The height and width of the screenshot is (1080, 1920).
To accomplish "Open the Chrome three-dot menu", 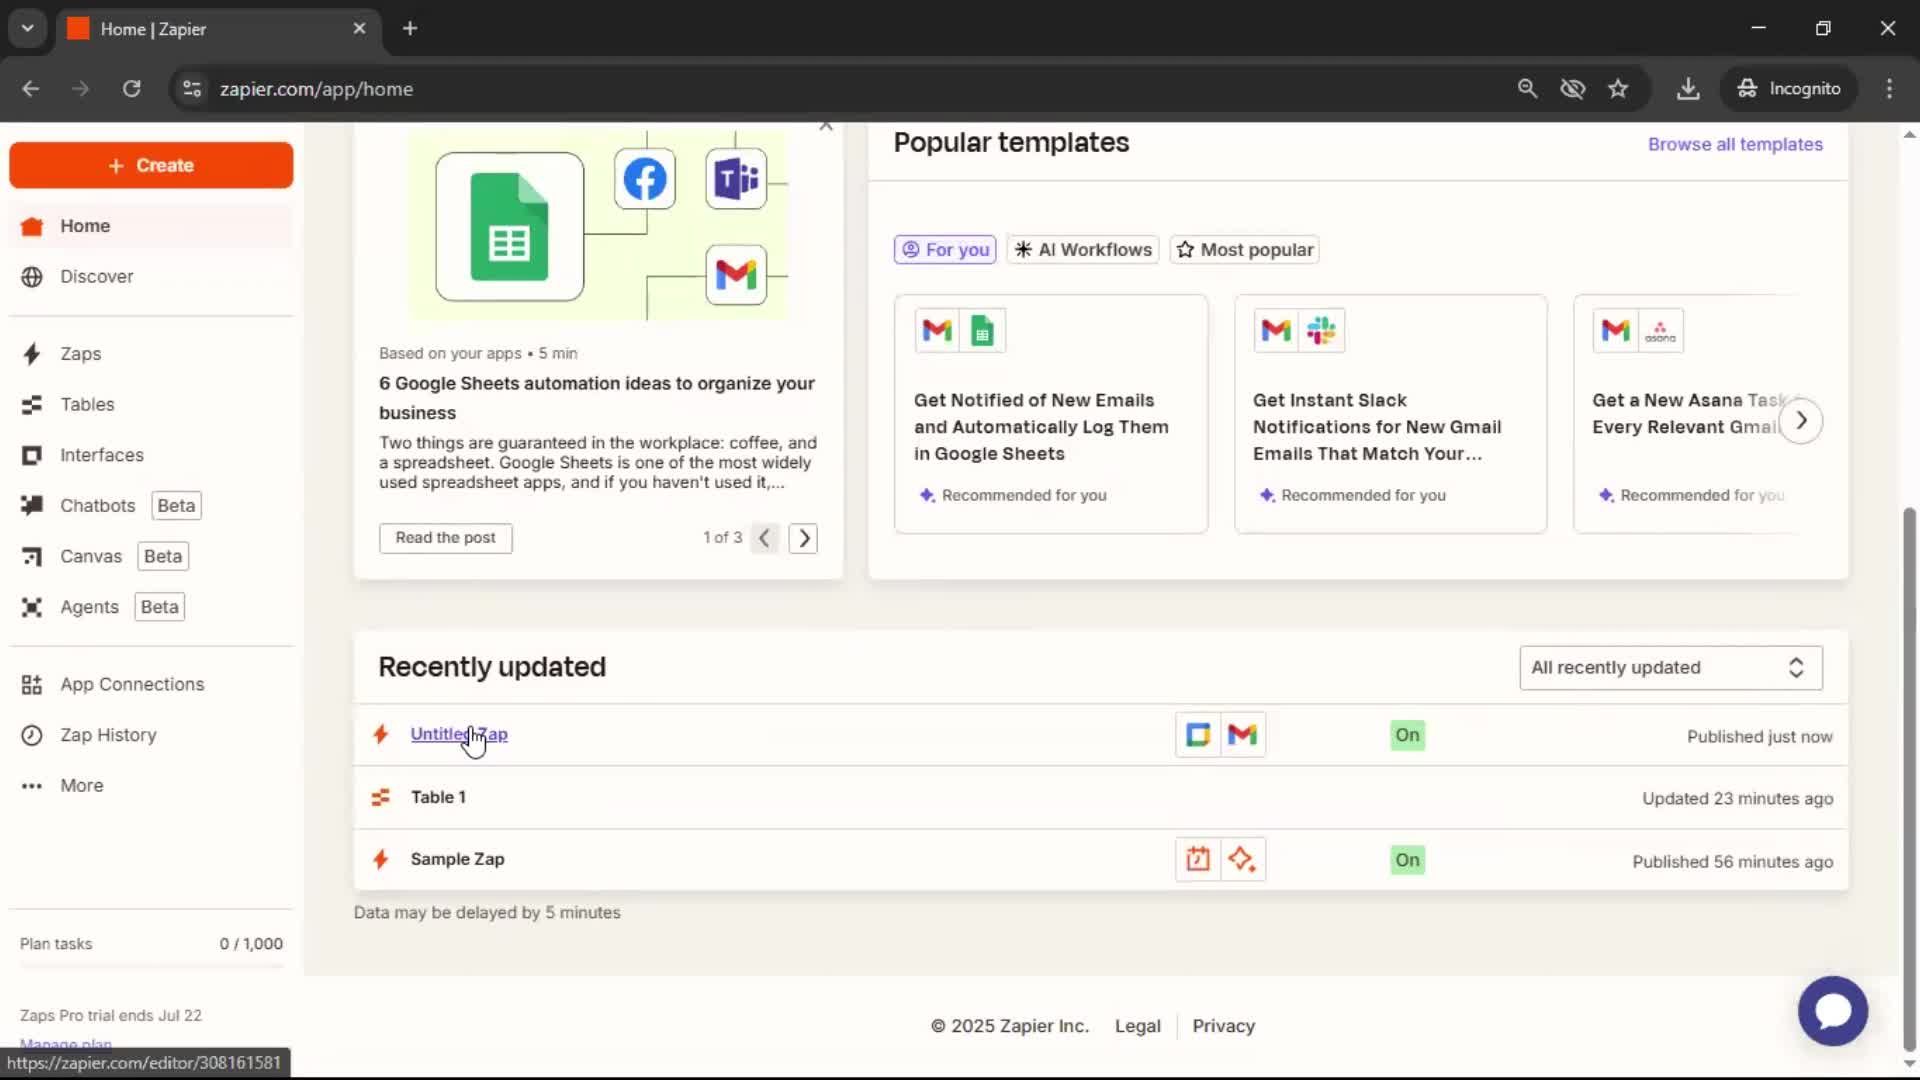I will (1889, 89).
